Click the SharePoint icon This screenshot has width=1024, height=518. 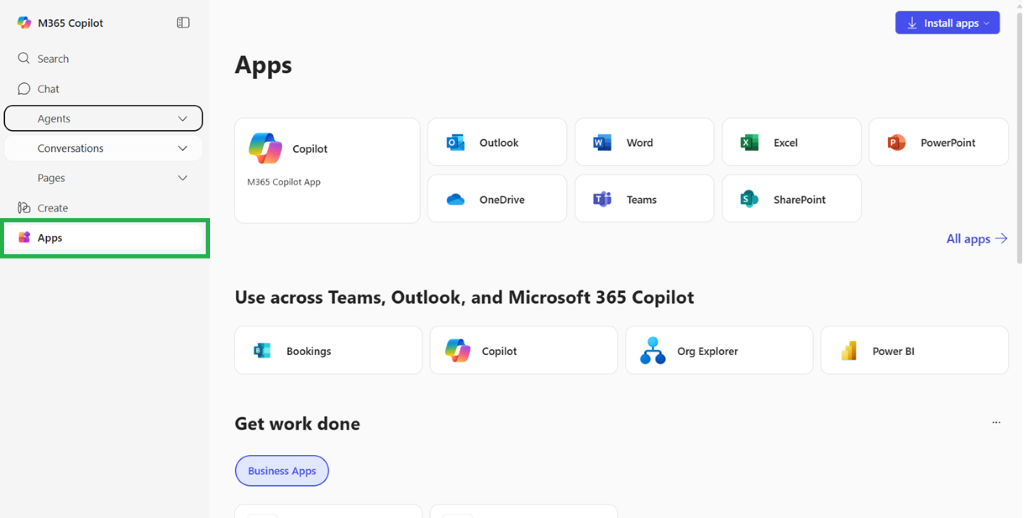pyautogui.click(x=749, y=199)
